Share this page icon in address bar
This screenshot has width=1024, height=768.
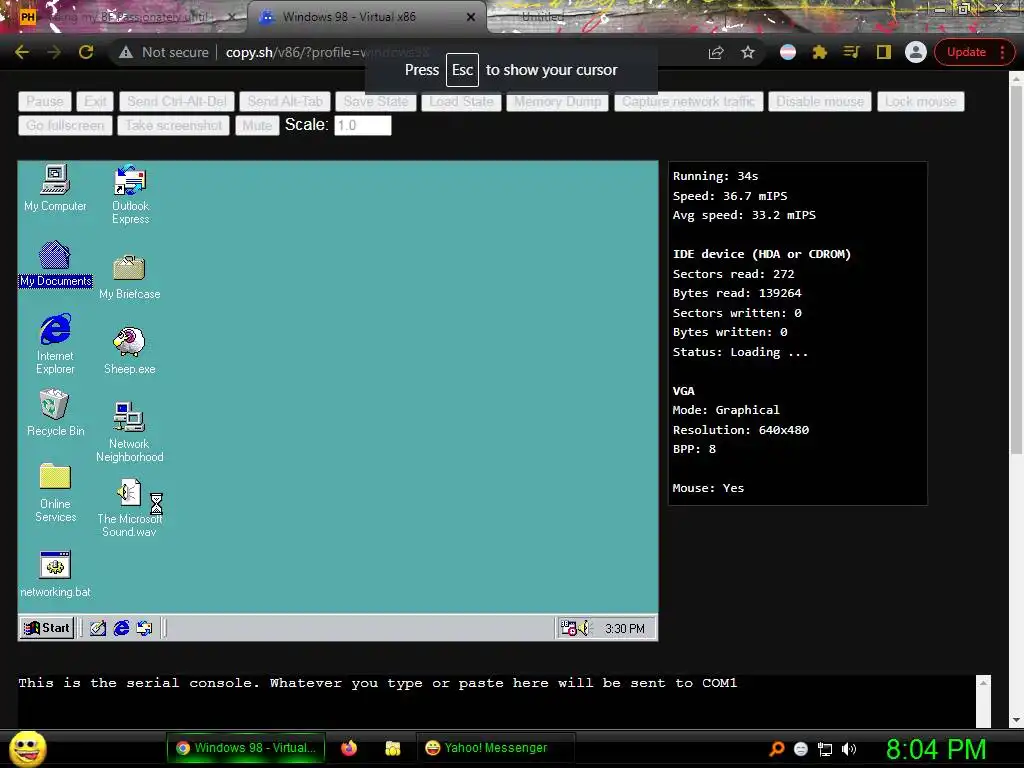(716, 52)
